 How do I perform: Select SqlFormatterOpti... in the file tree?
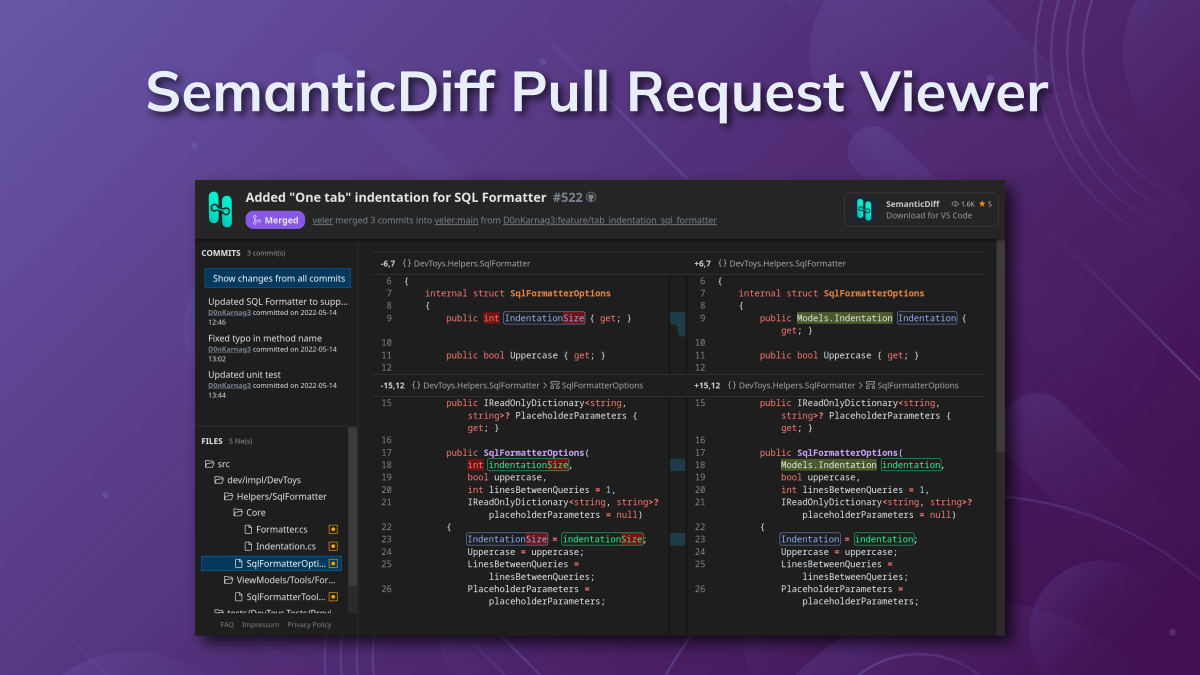[271, 563]
